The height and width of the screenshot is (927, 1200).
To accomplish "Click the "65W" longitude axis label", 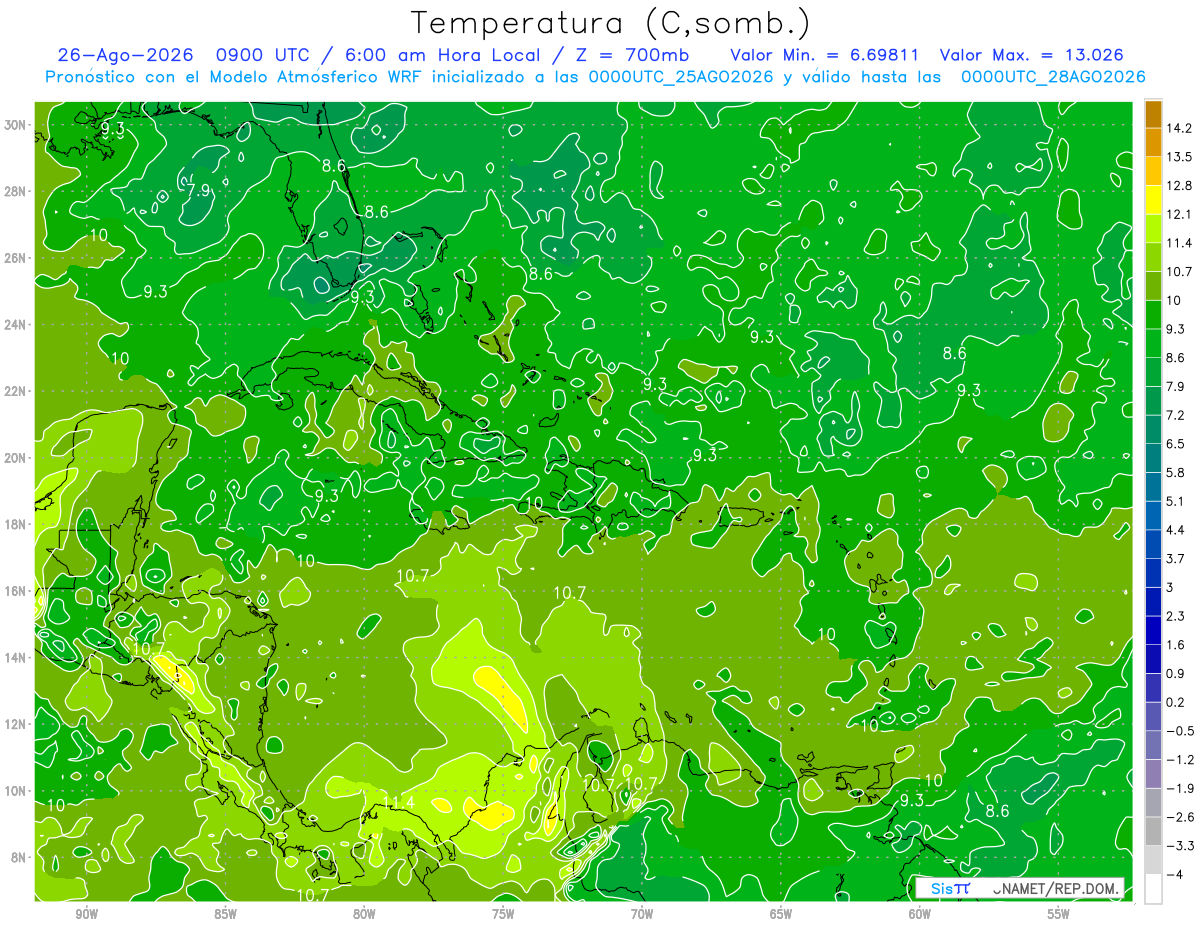I will [781, 914].
